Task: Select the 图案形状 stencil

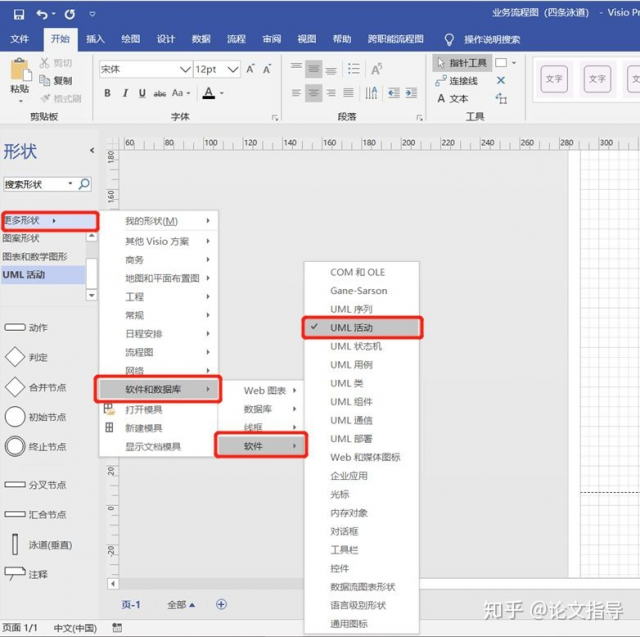Action: coord(21,238)
